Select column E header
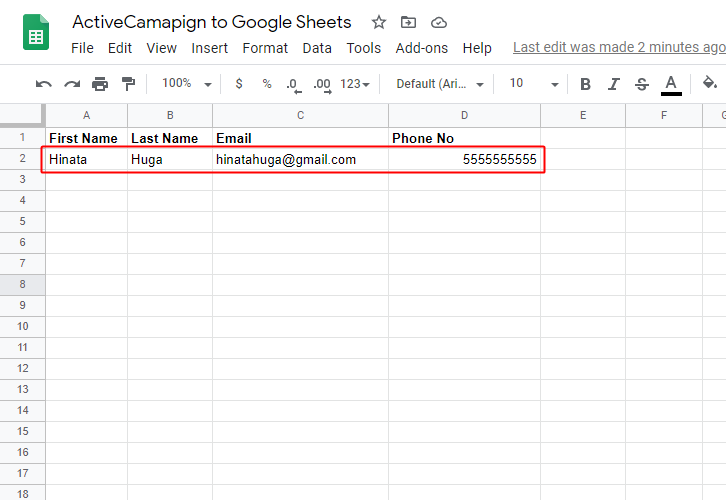The width and height of the screenshot is (726, 500). click(583, 115)
